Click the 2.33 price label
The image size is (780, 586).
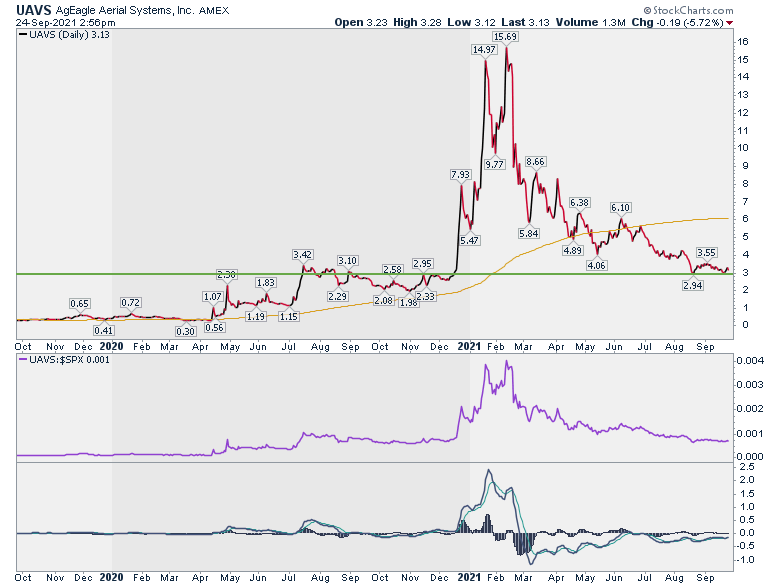tap(425, 296)
